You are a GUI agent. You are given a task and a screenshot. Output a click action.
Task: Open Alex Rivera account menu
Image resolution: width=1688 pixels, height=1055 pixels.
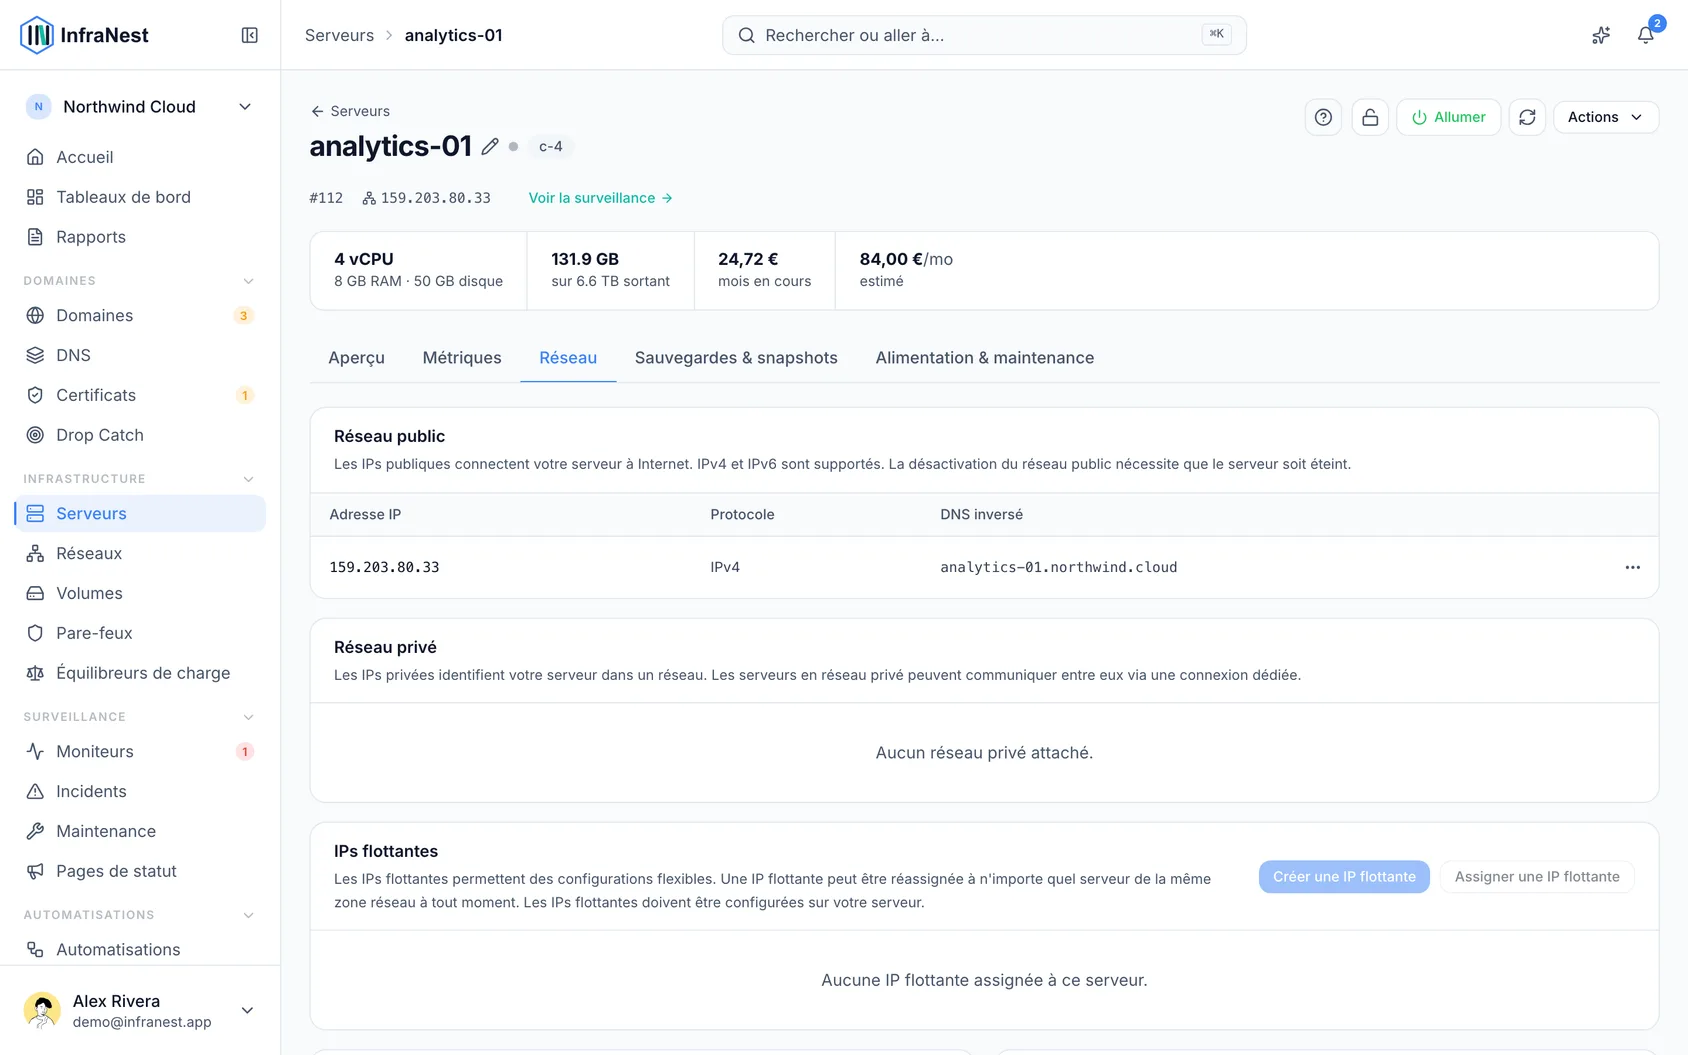[x=140, y=1010]
